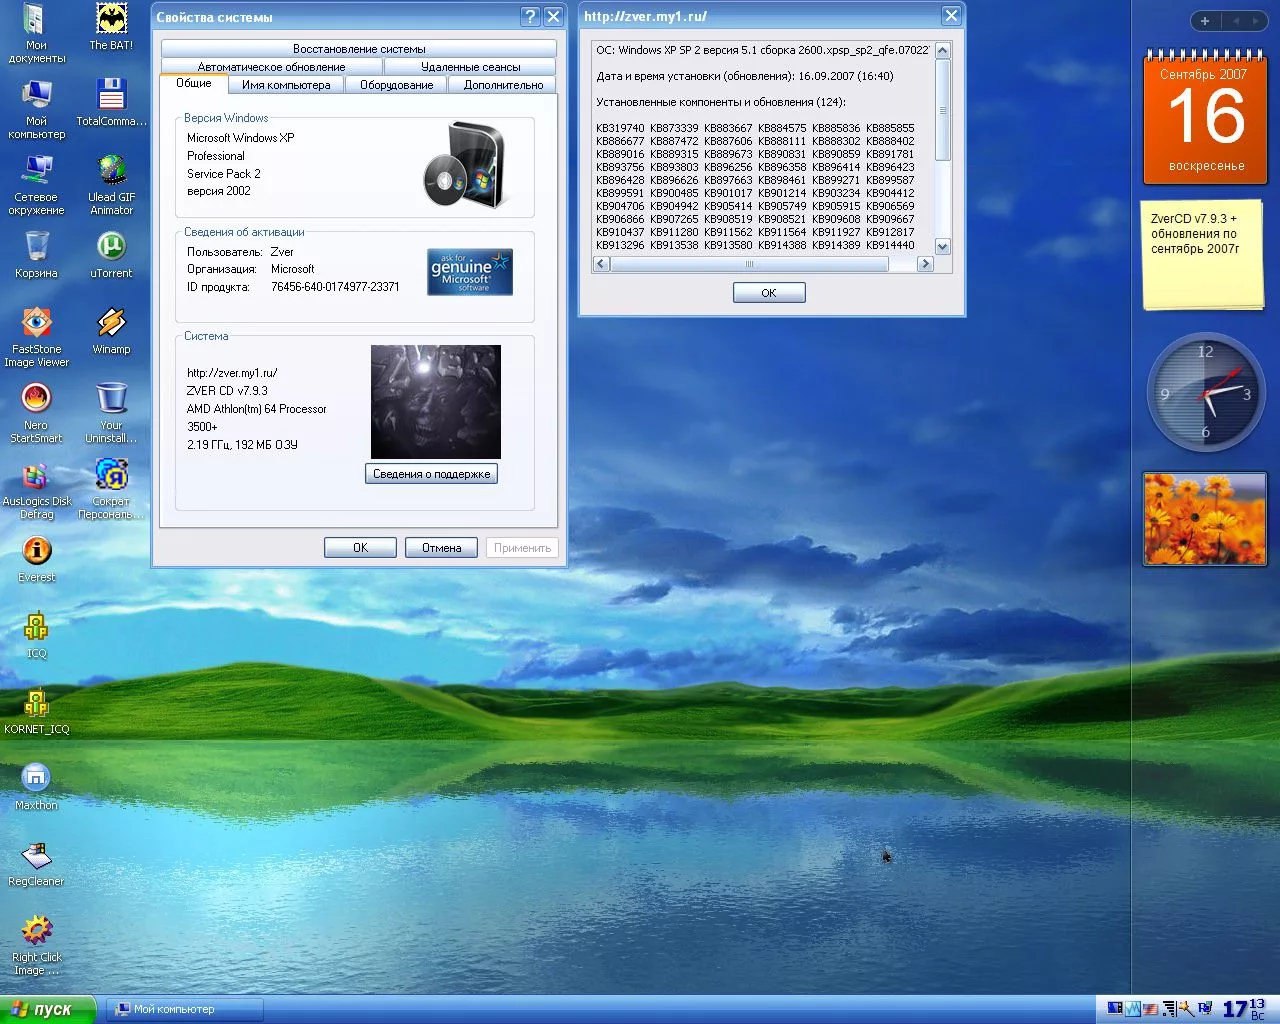Image resolution: width=1280 pixels, height=1024 pixels.
Task: Select the Maxthon browser icon
Action: pos(36,786)
